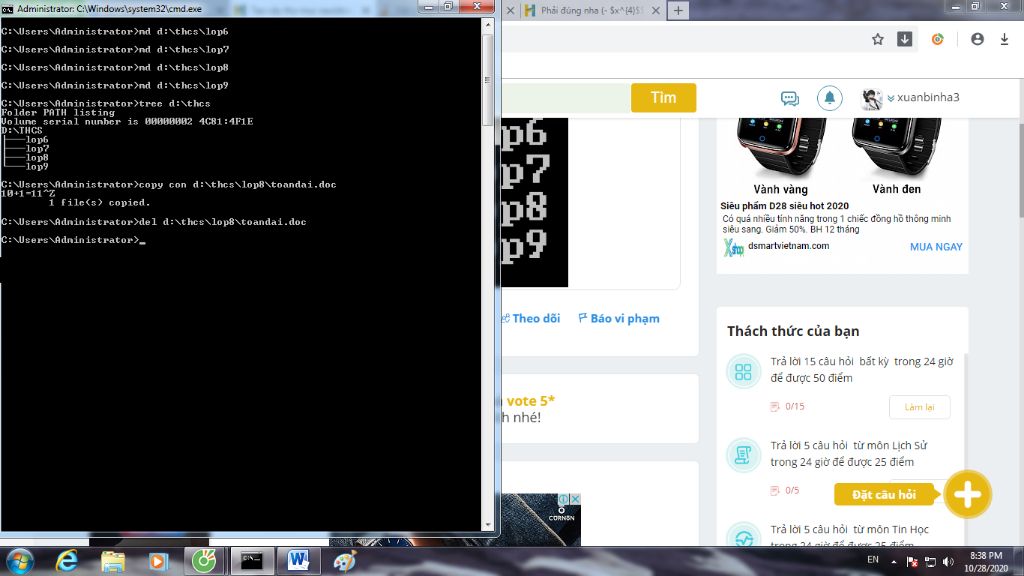1024x576 pixels.
Task: Click 'tree d:\thcs' command line in cmd
Action: [106, 103]
